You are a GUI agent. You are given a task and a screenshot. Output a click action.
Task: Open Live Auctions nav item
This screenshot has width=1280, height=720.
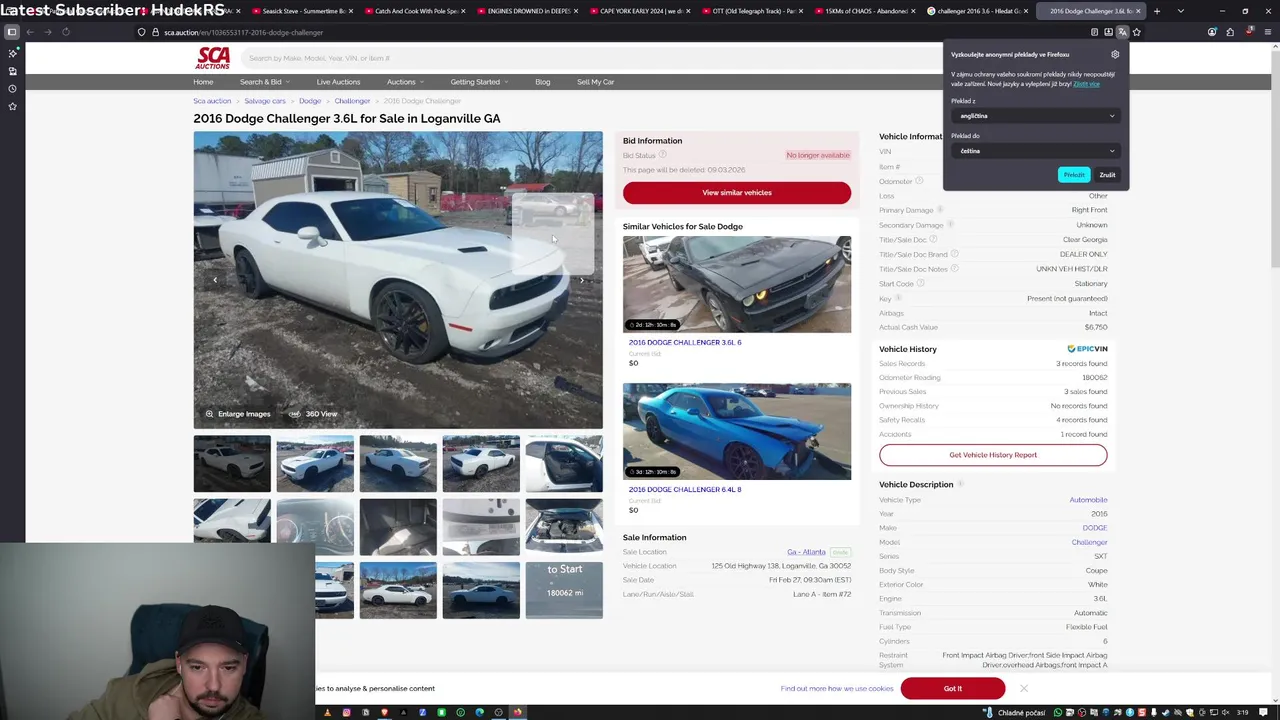pyautogui.click(x=338, y=82)
